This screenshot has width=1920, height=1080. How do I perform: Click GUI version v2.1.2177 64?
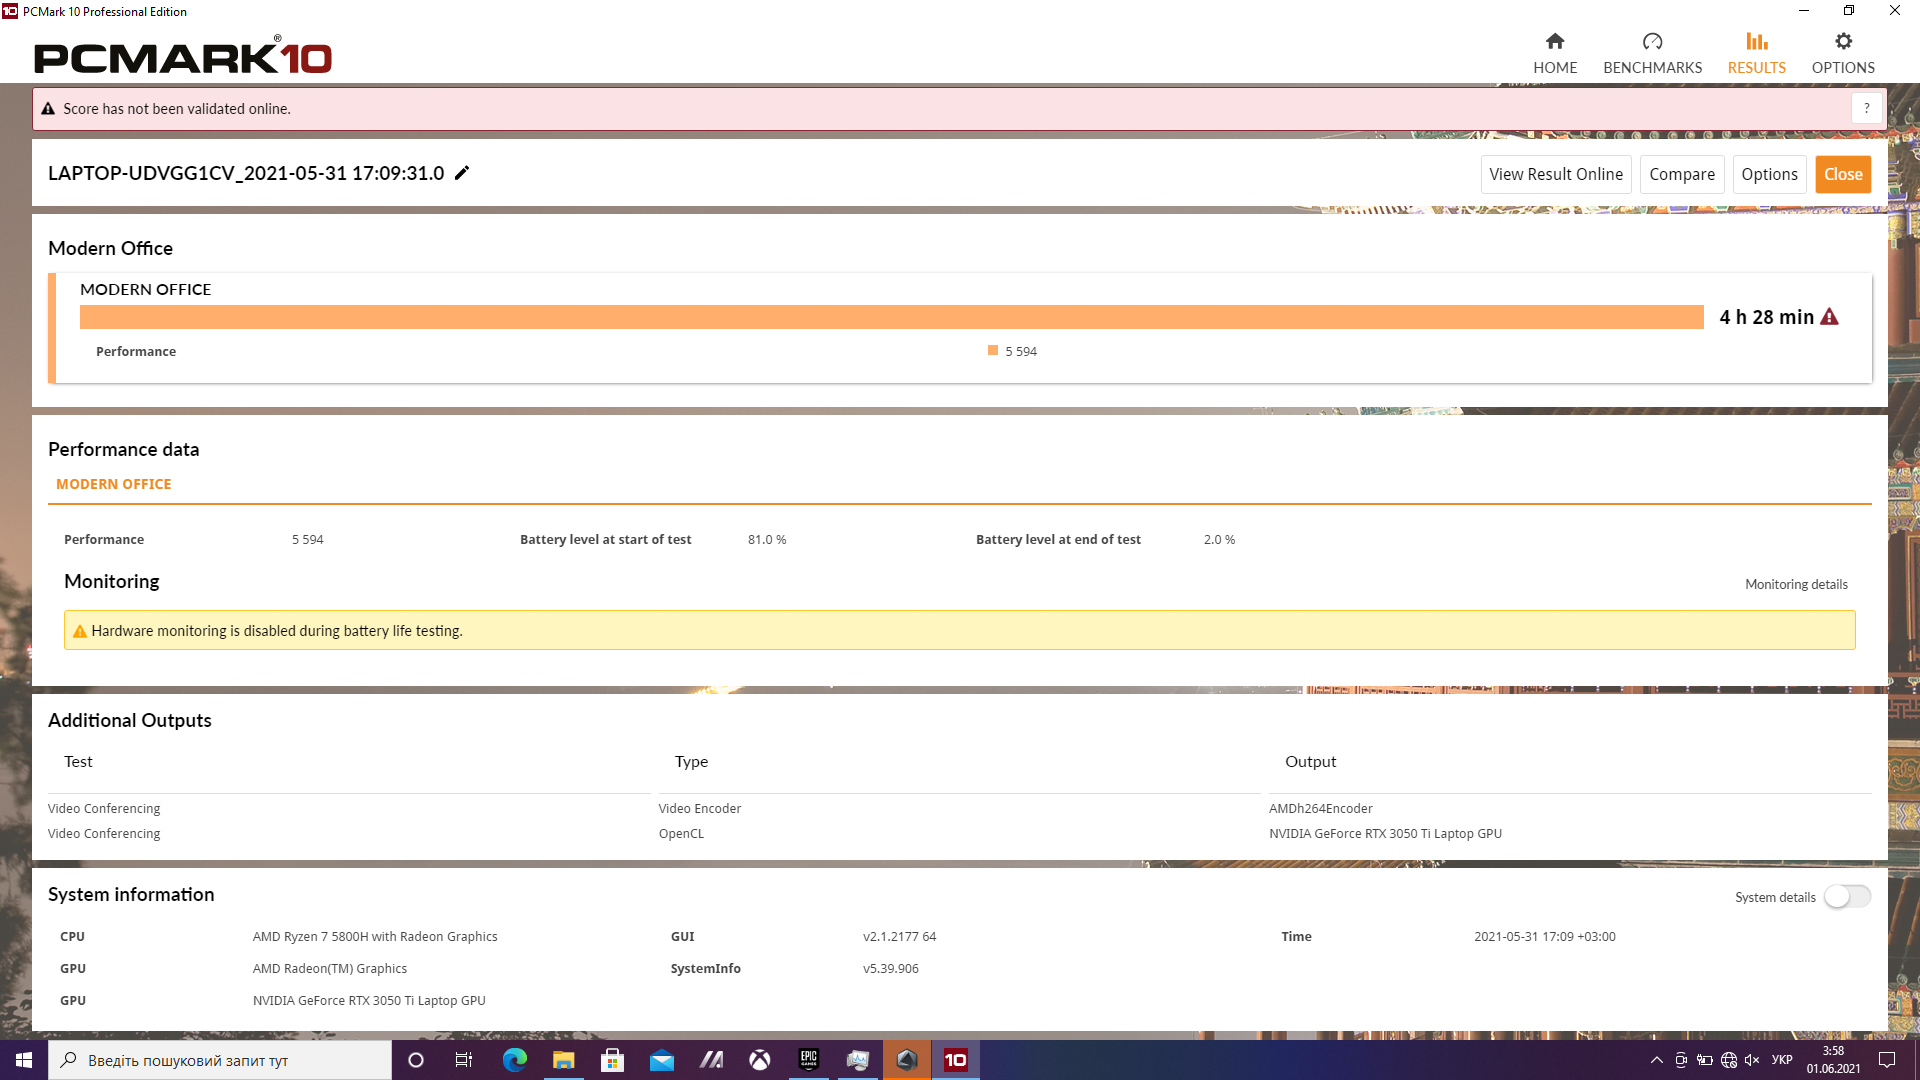[899, 936]
